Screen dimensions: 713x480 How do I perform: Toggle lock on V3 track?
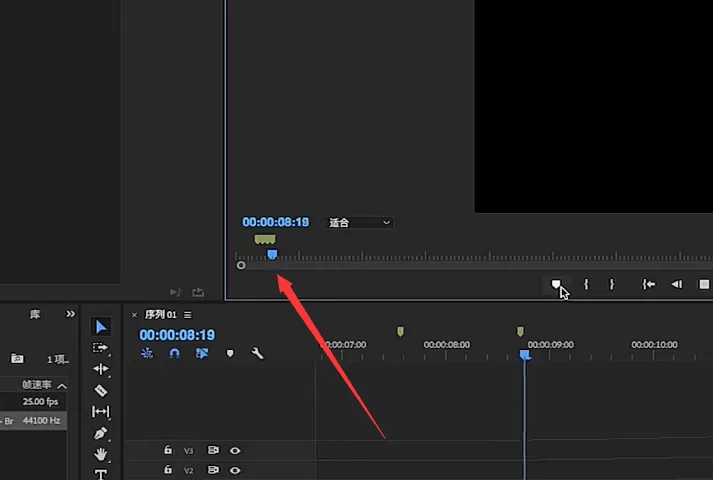click(x=168, y=450)
